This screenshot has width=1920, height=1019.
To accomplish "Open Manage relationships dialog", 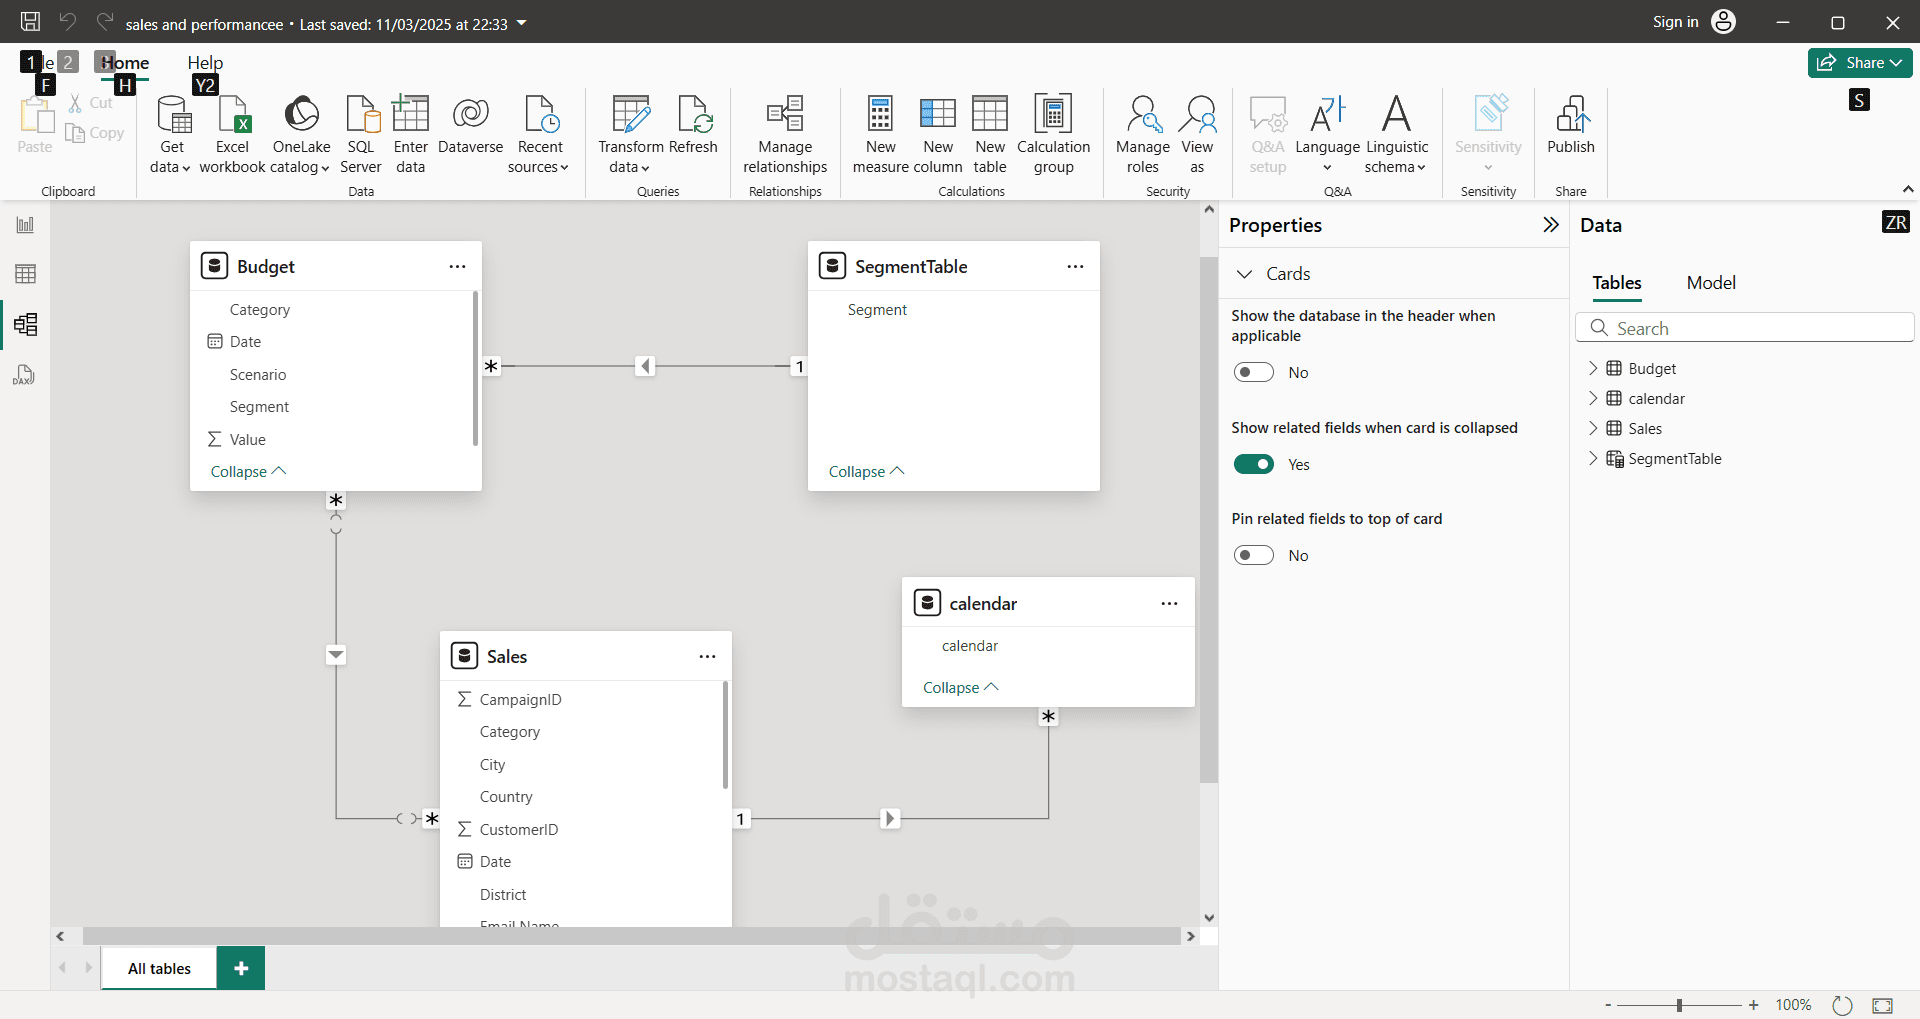I will (785, 135).
